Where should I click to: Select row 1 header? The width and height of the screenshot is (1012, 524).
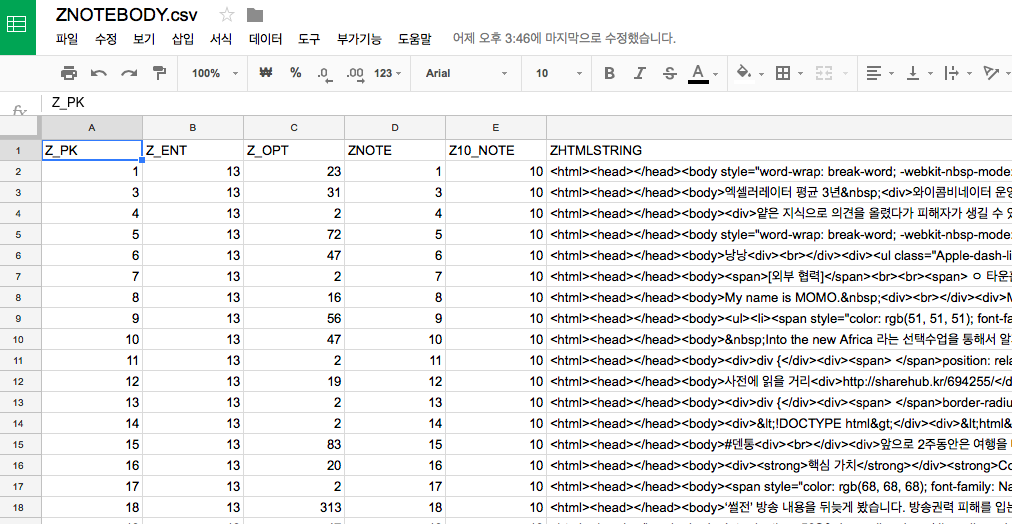click(x=18, y=150)
